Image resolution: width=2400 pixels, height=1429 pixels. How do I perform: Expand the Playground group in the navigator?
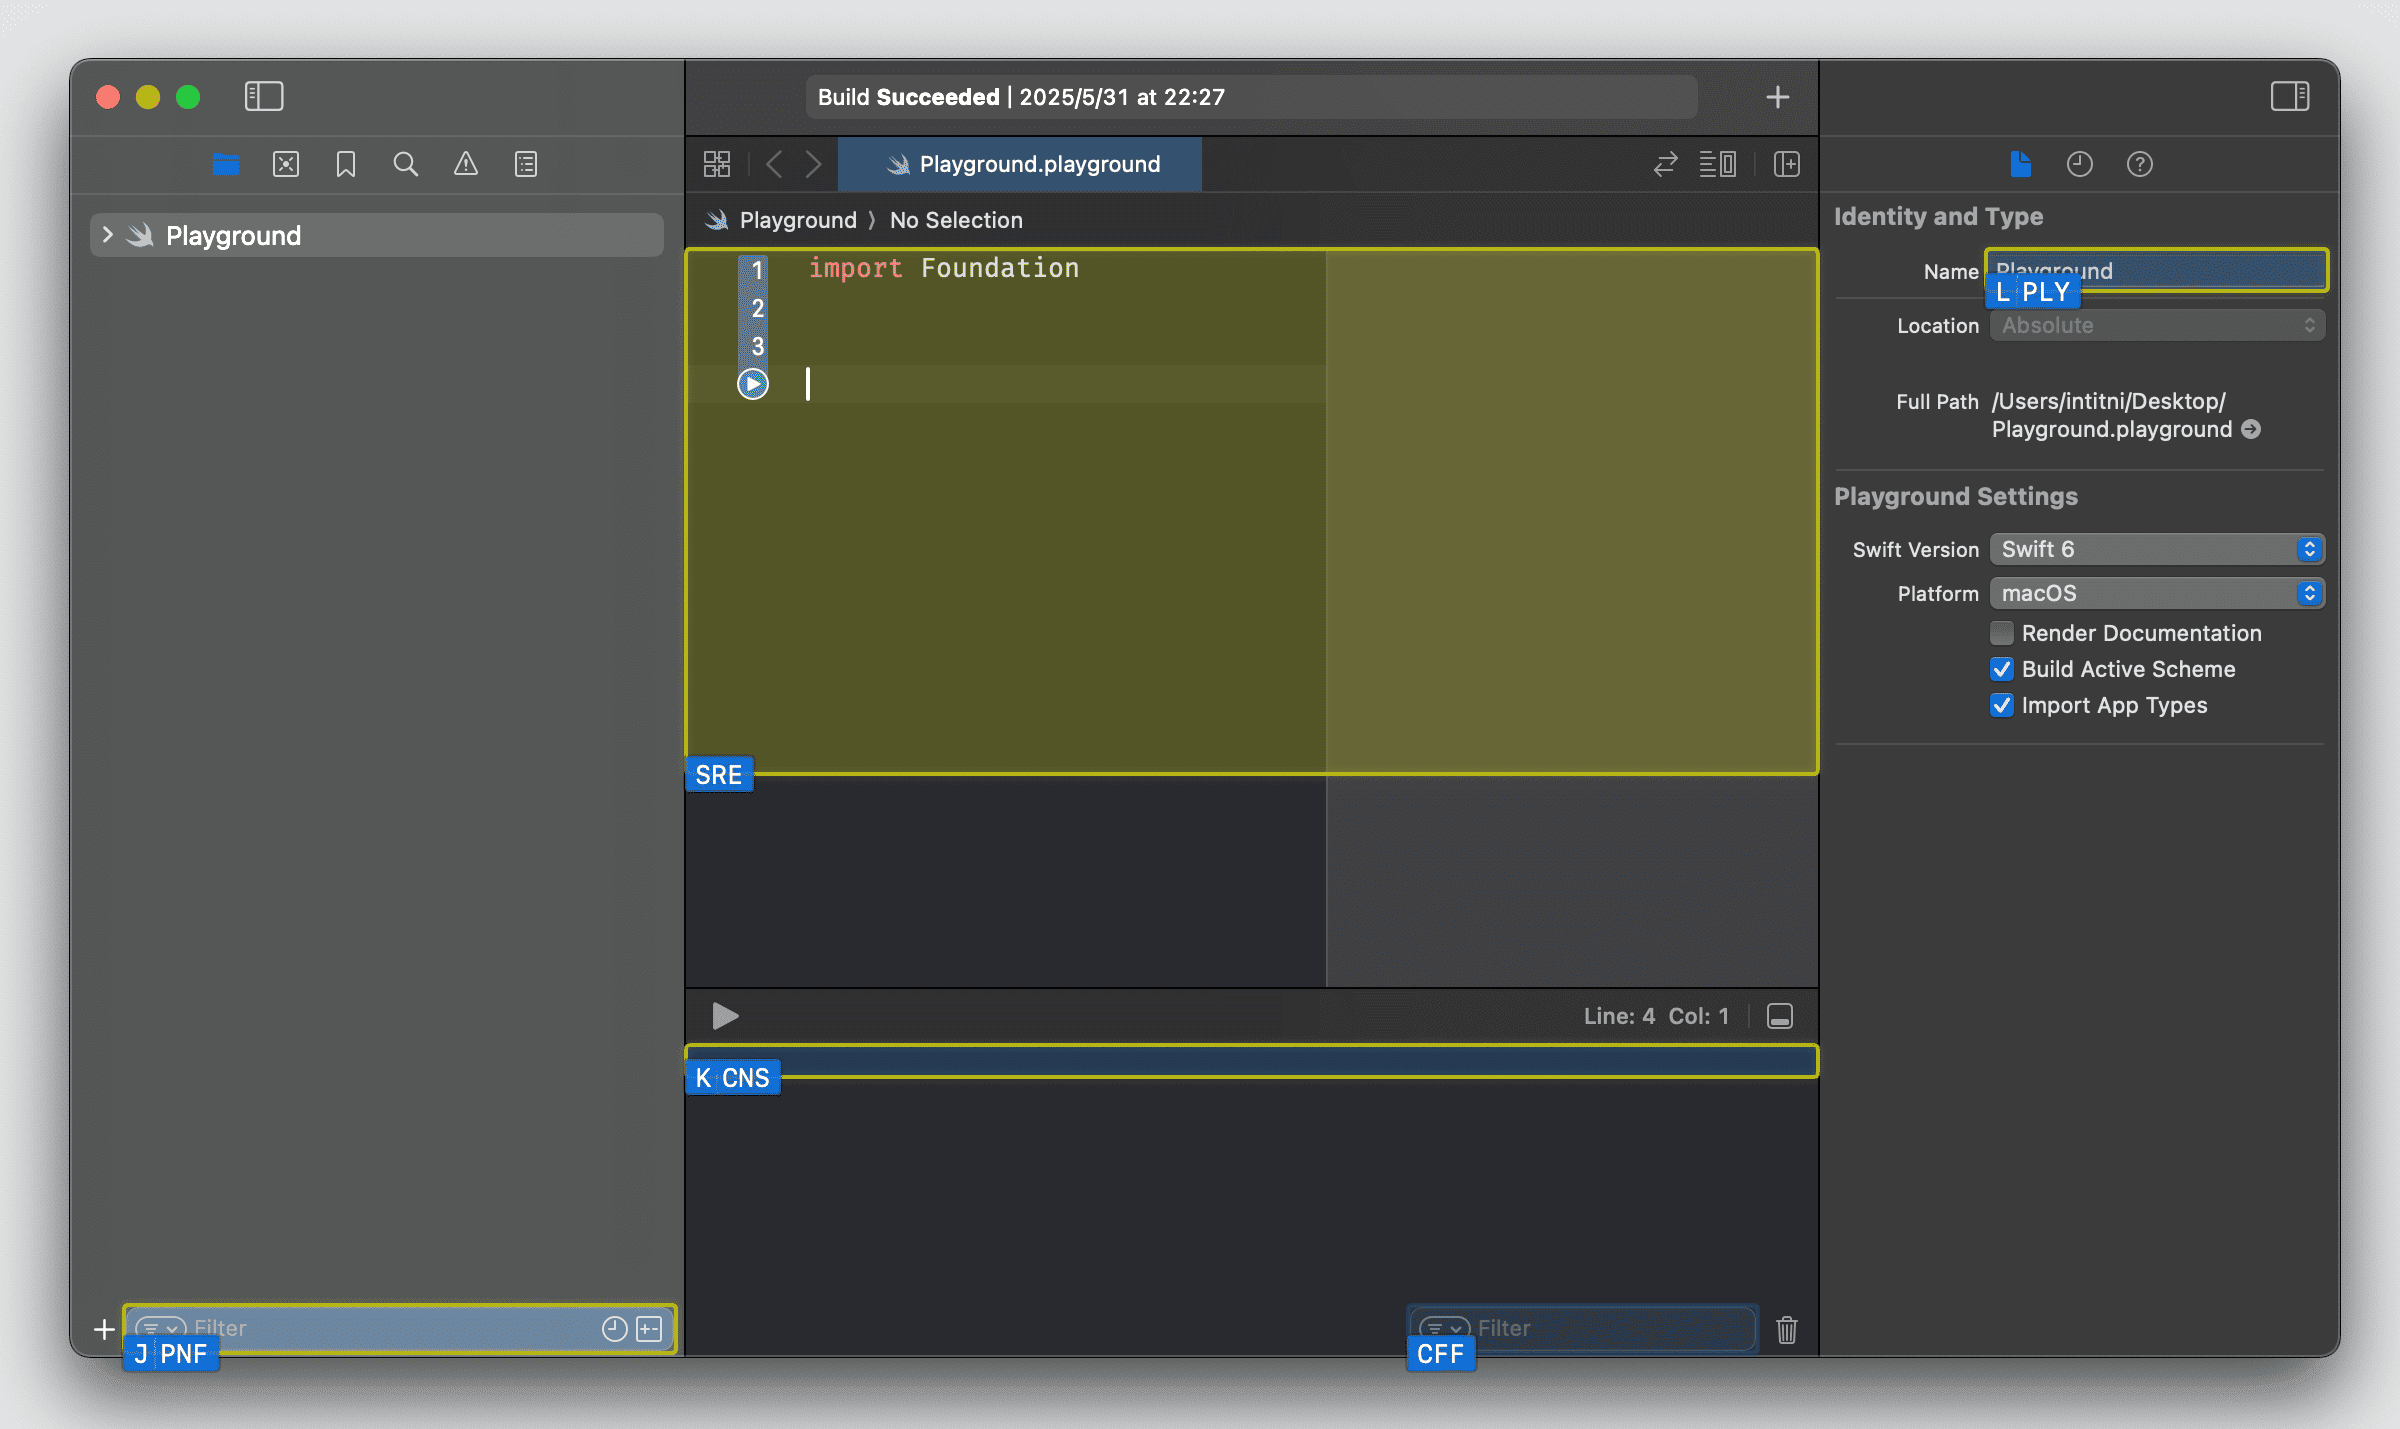(x=107, y=234)
